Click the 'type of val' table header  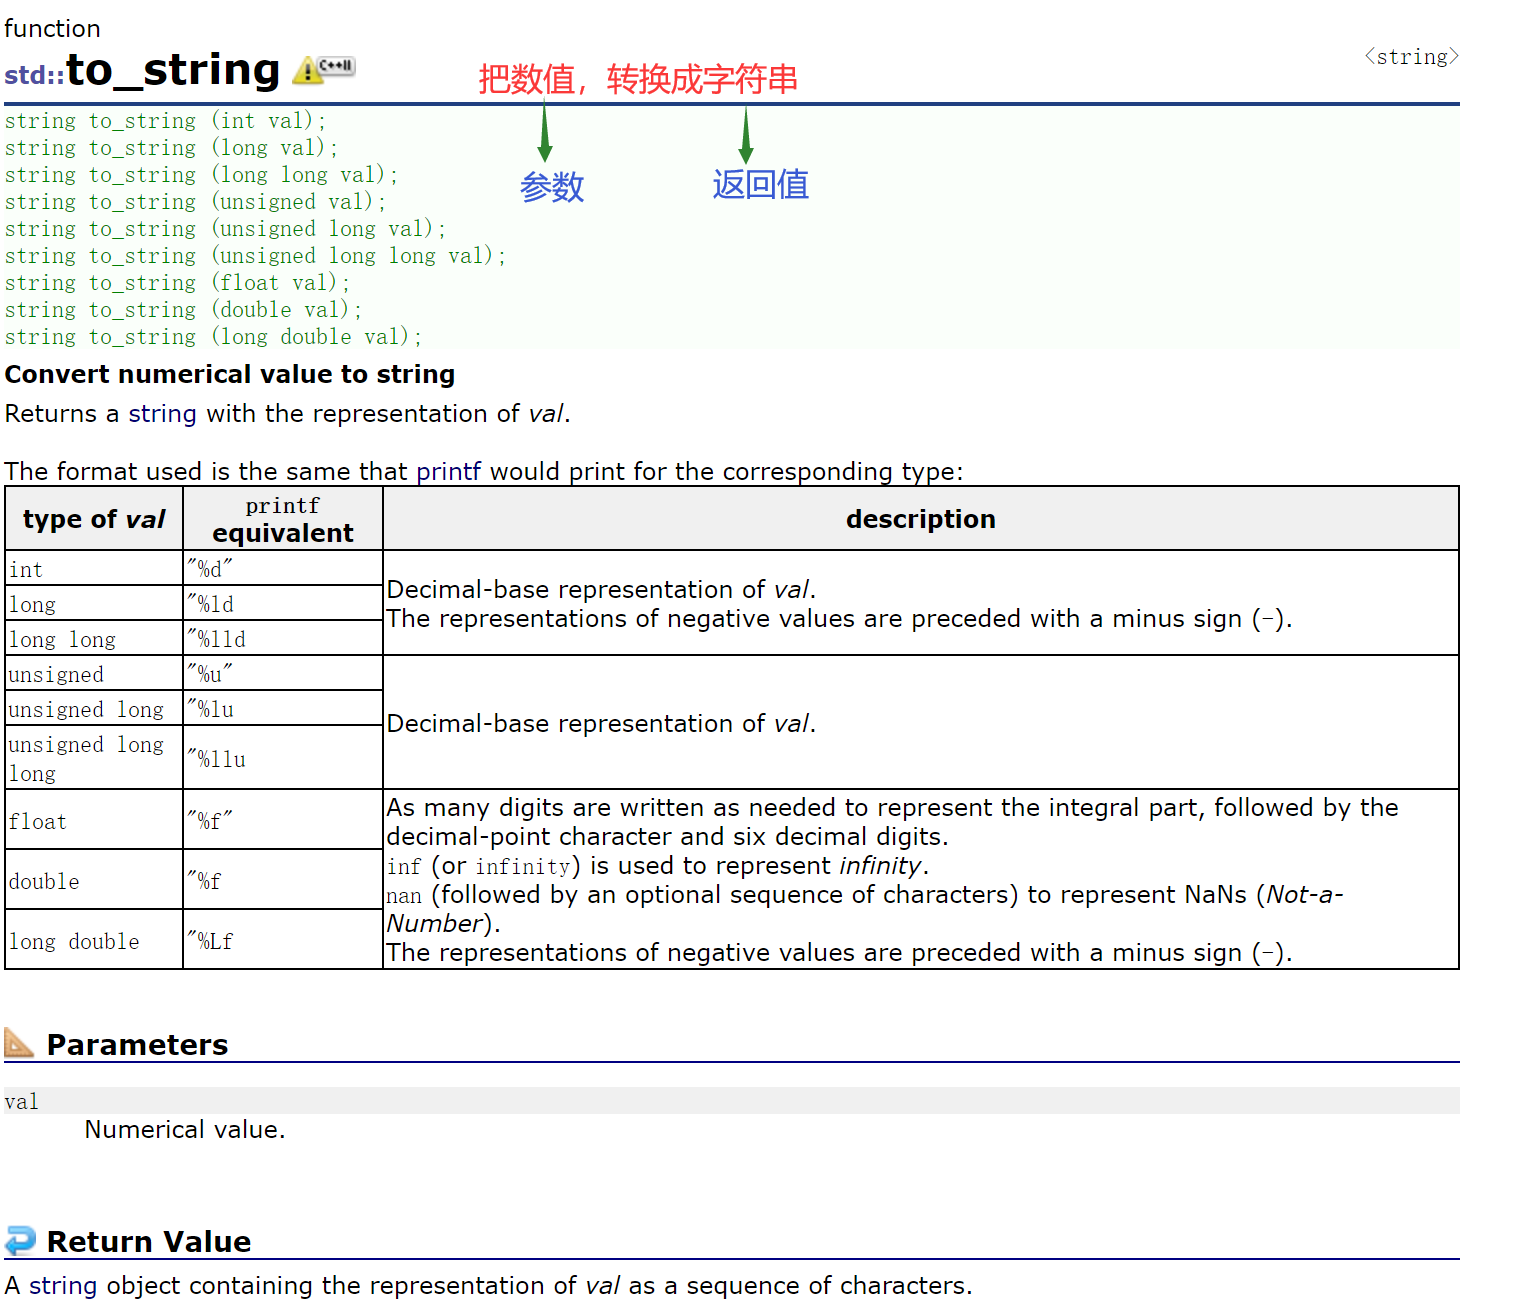point(94,519)
